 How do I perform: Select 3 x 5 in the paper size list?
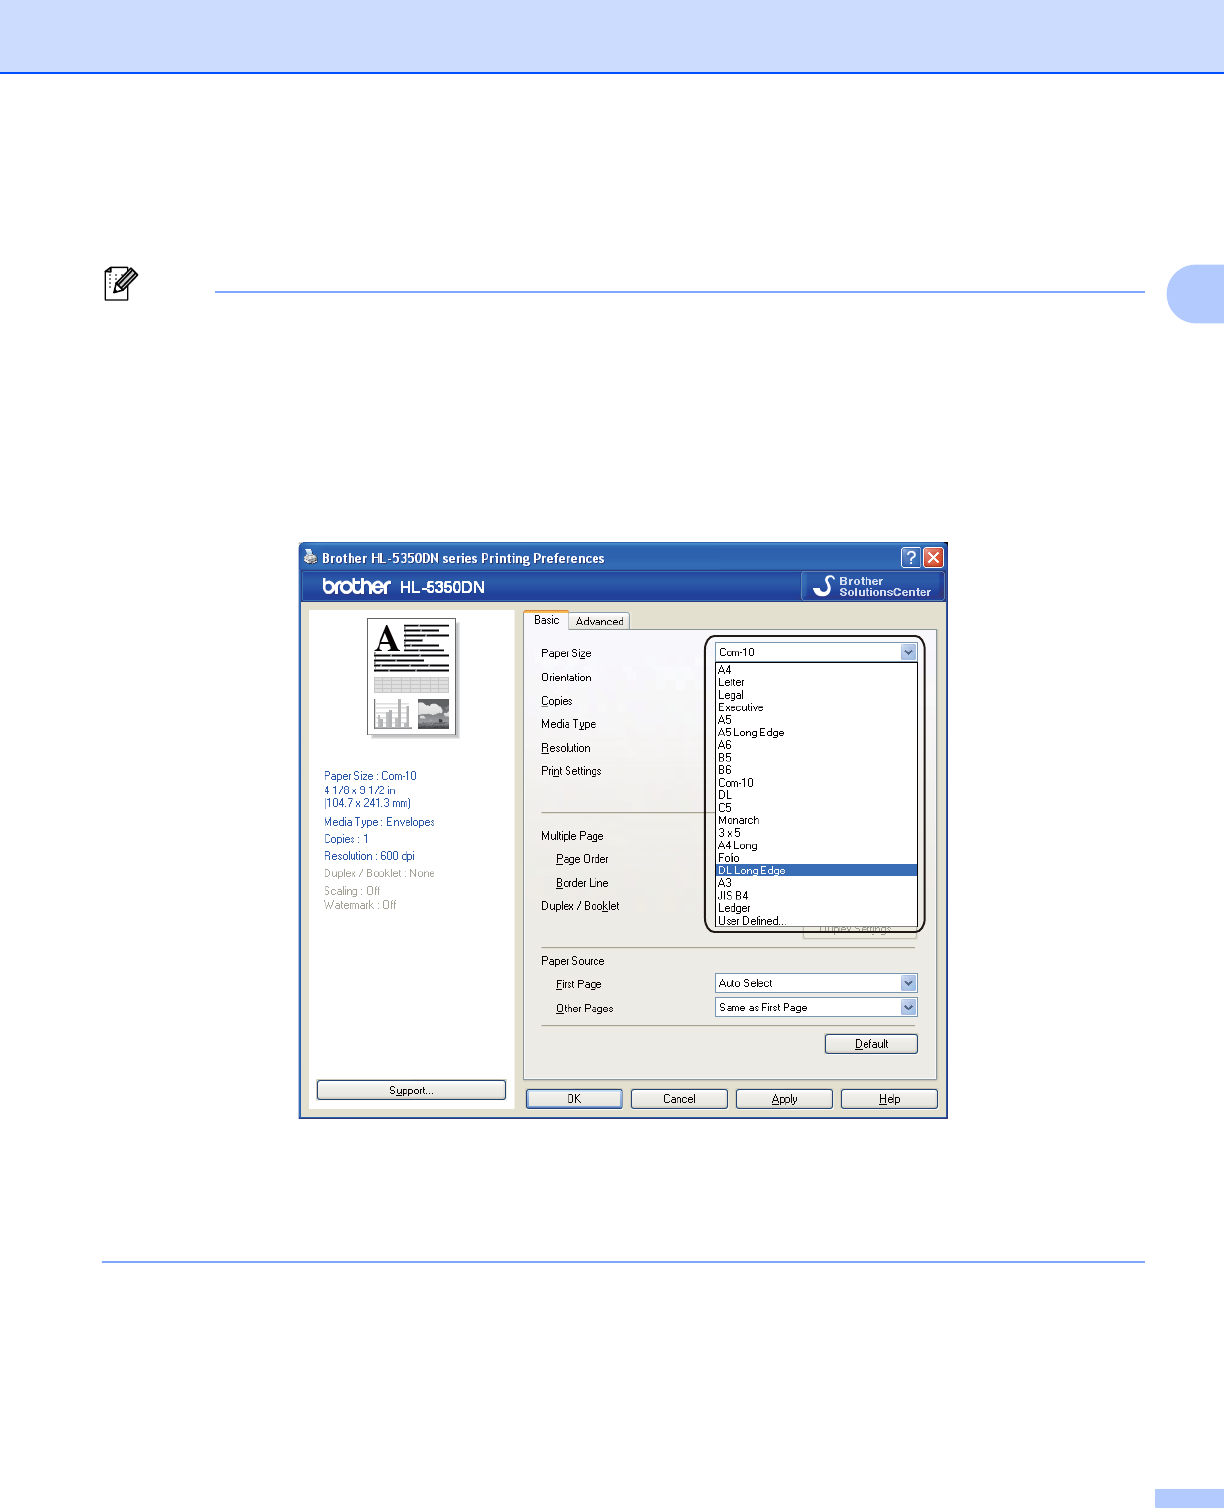pyautogui.click(x=816, y=833)
